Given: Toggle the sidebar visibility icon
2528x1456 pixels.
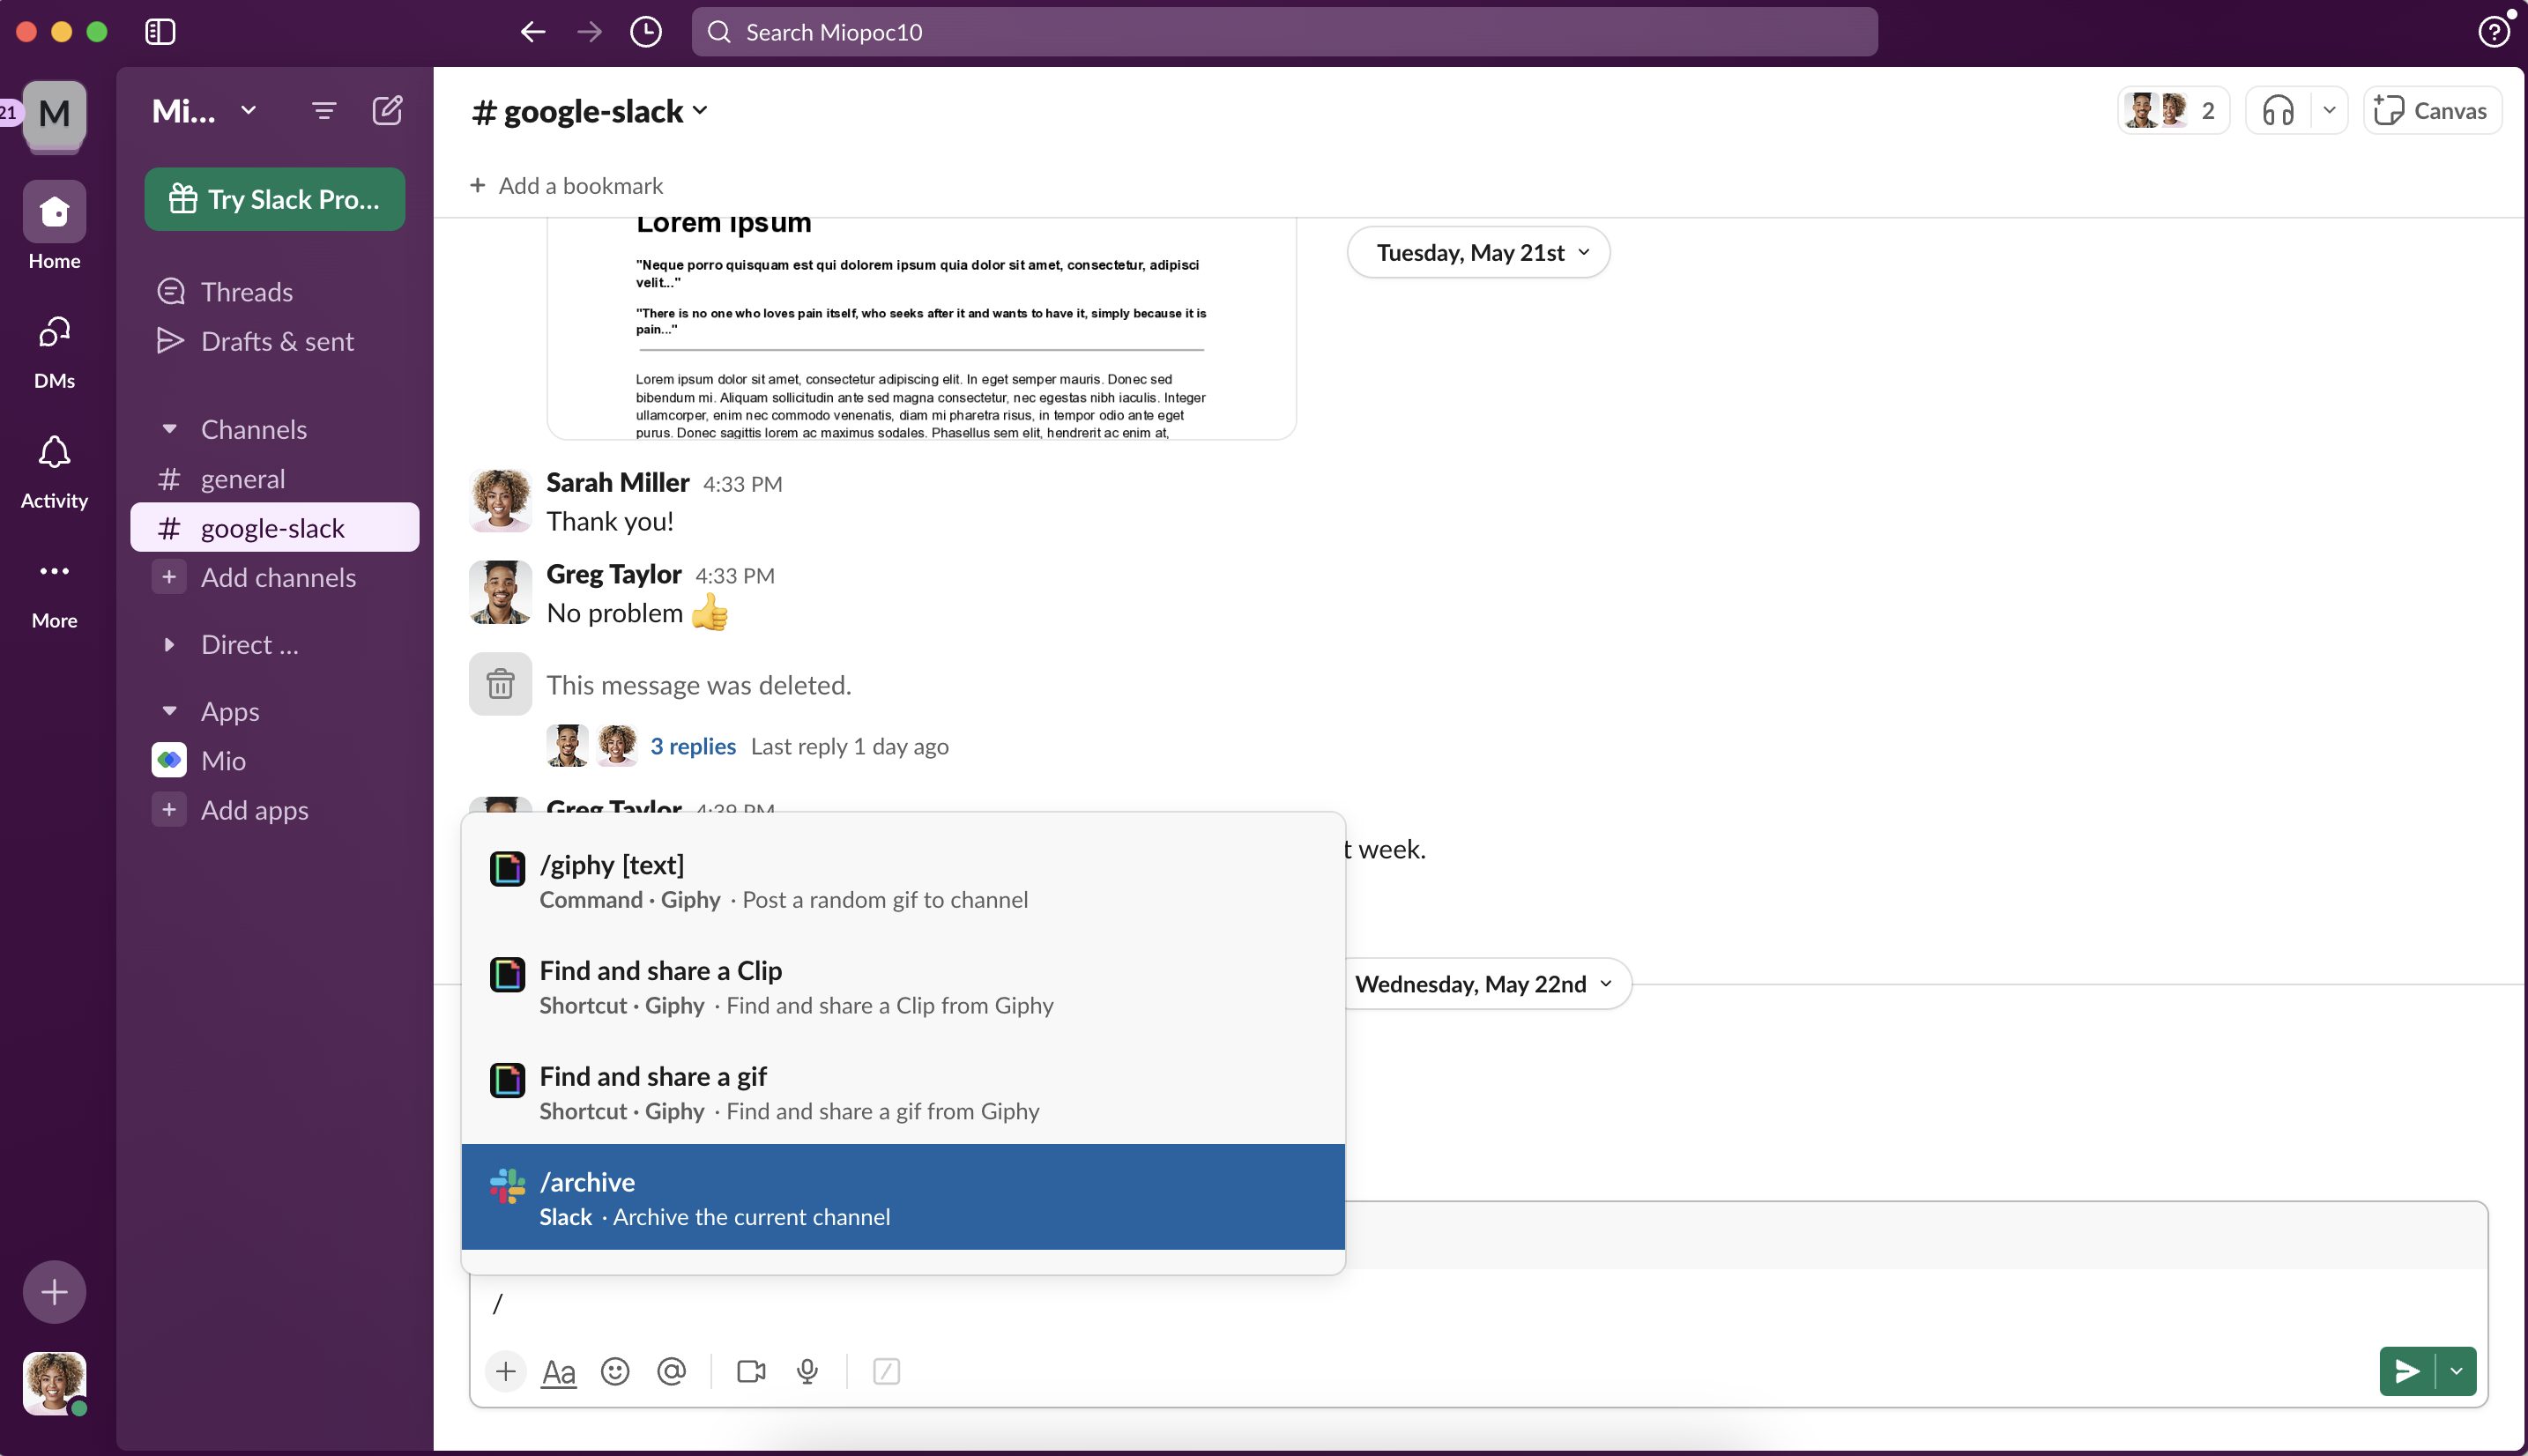Looking at the screenshot, I should coord(159,31).
